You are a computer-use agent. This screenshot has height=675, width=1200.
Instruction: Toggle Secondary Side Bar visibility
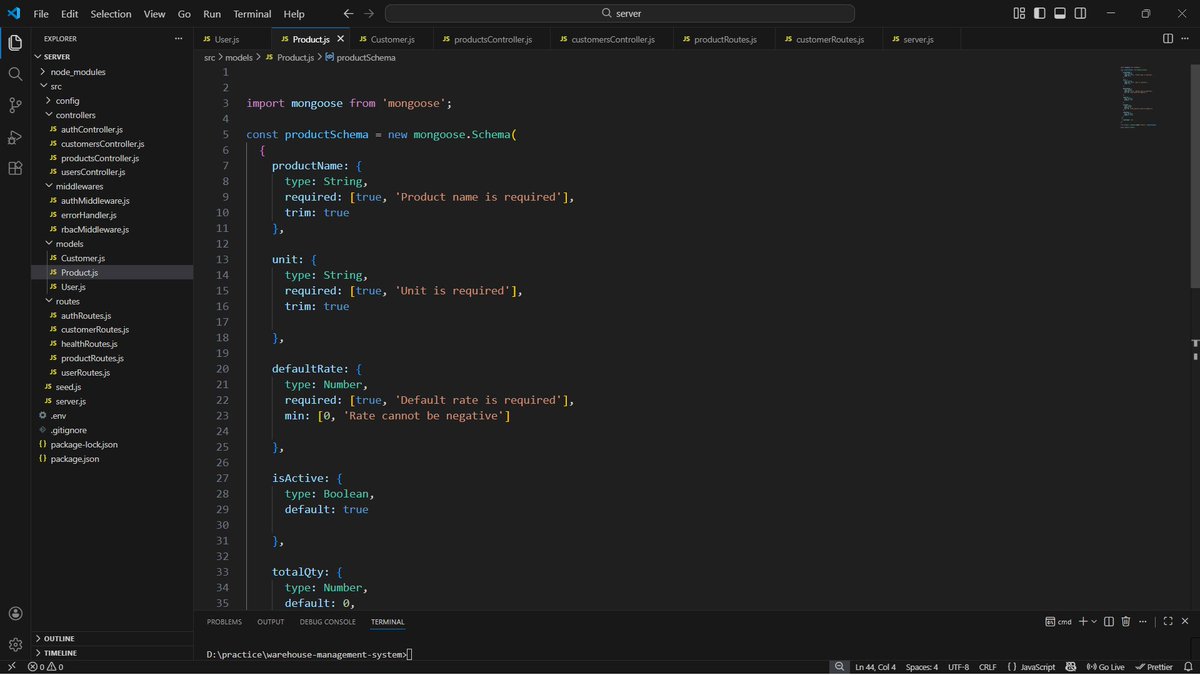[x=1081, y=13]
